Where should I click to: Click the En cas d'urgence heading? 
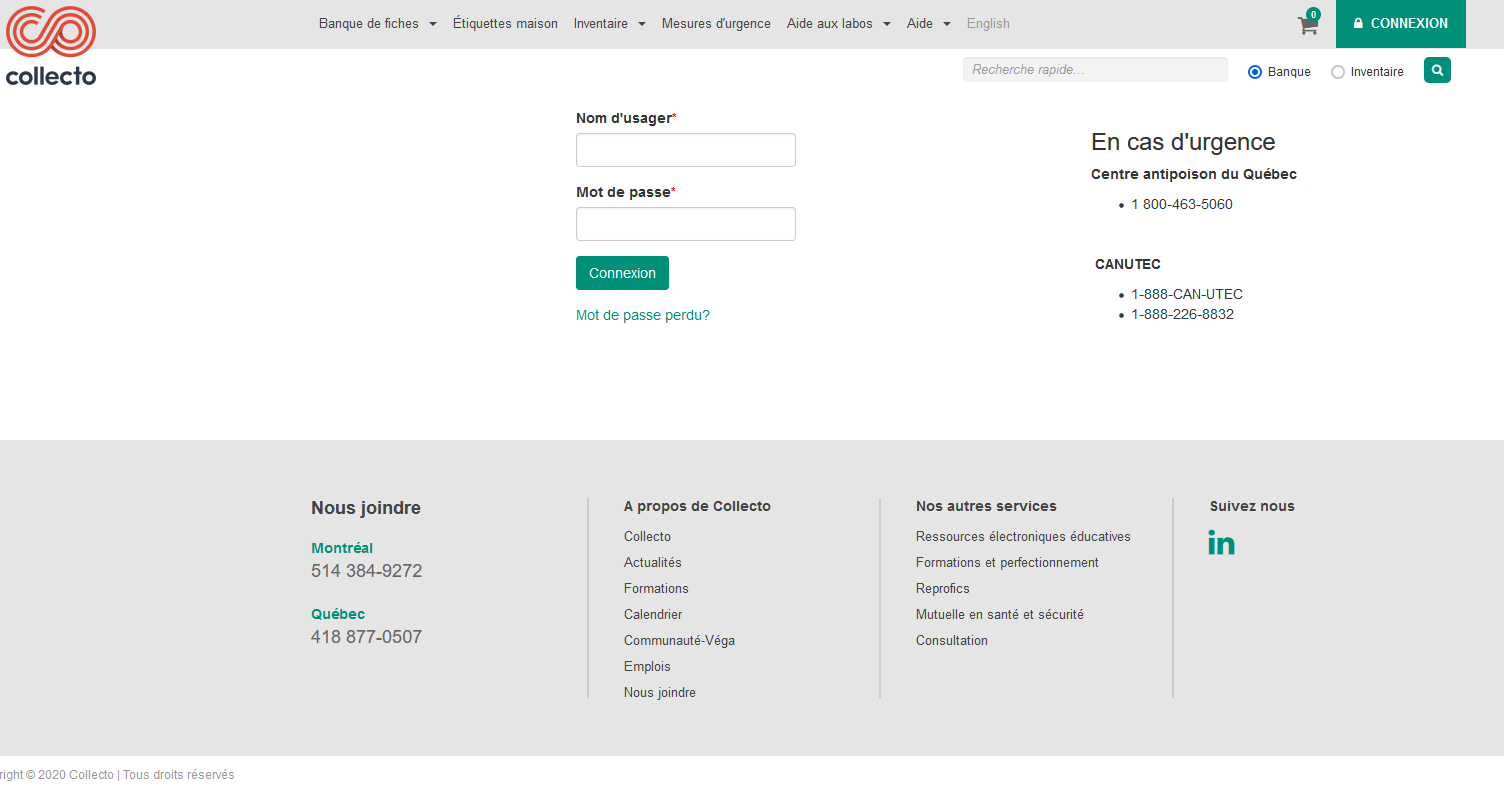(1183, 142)
